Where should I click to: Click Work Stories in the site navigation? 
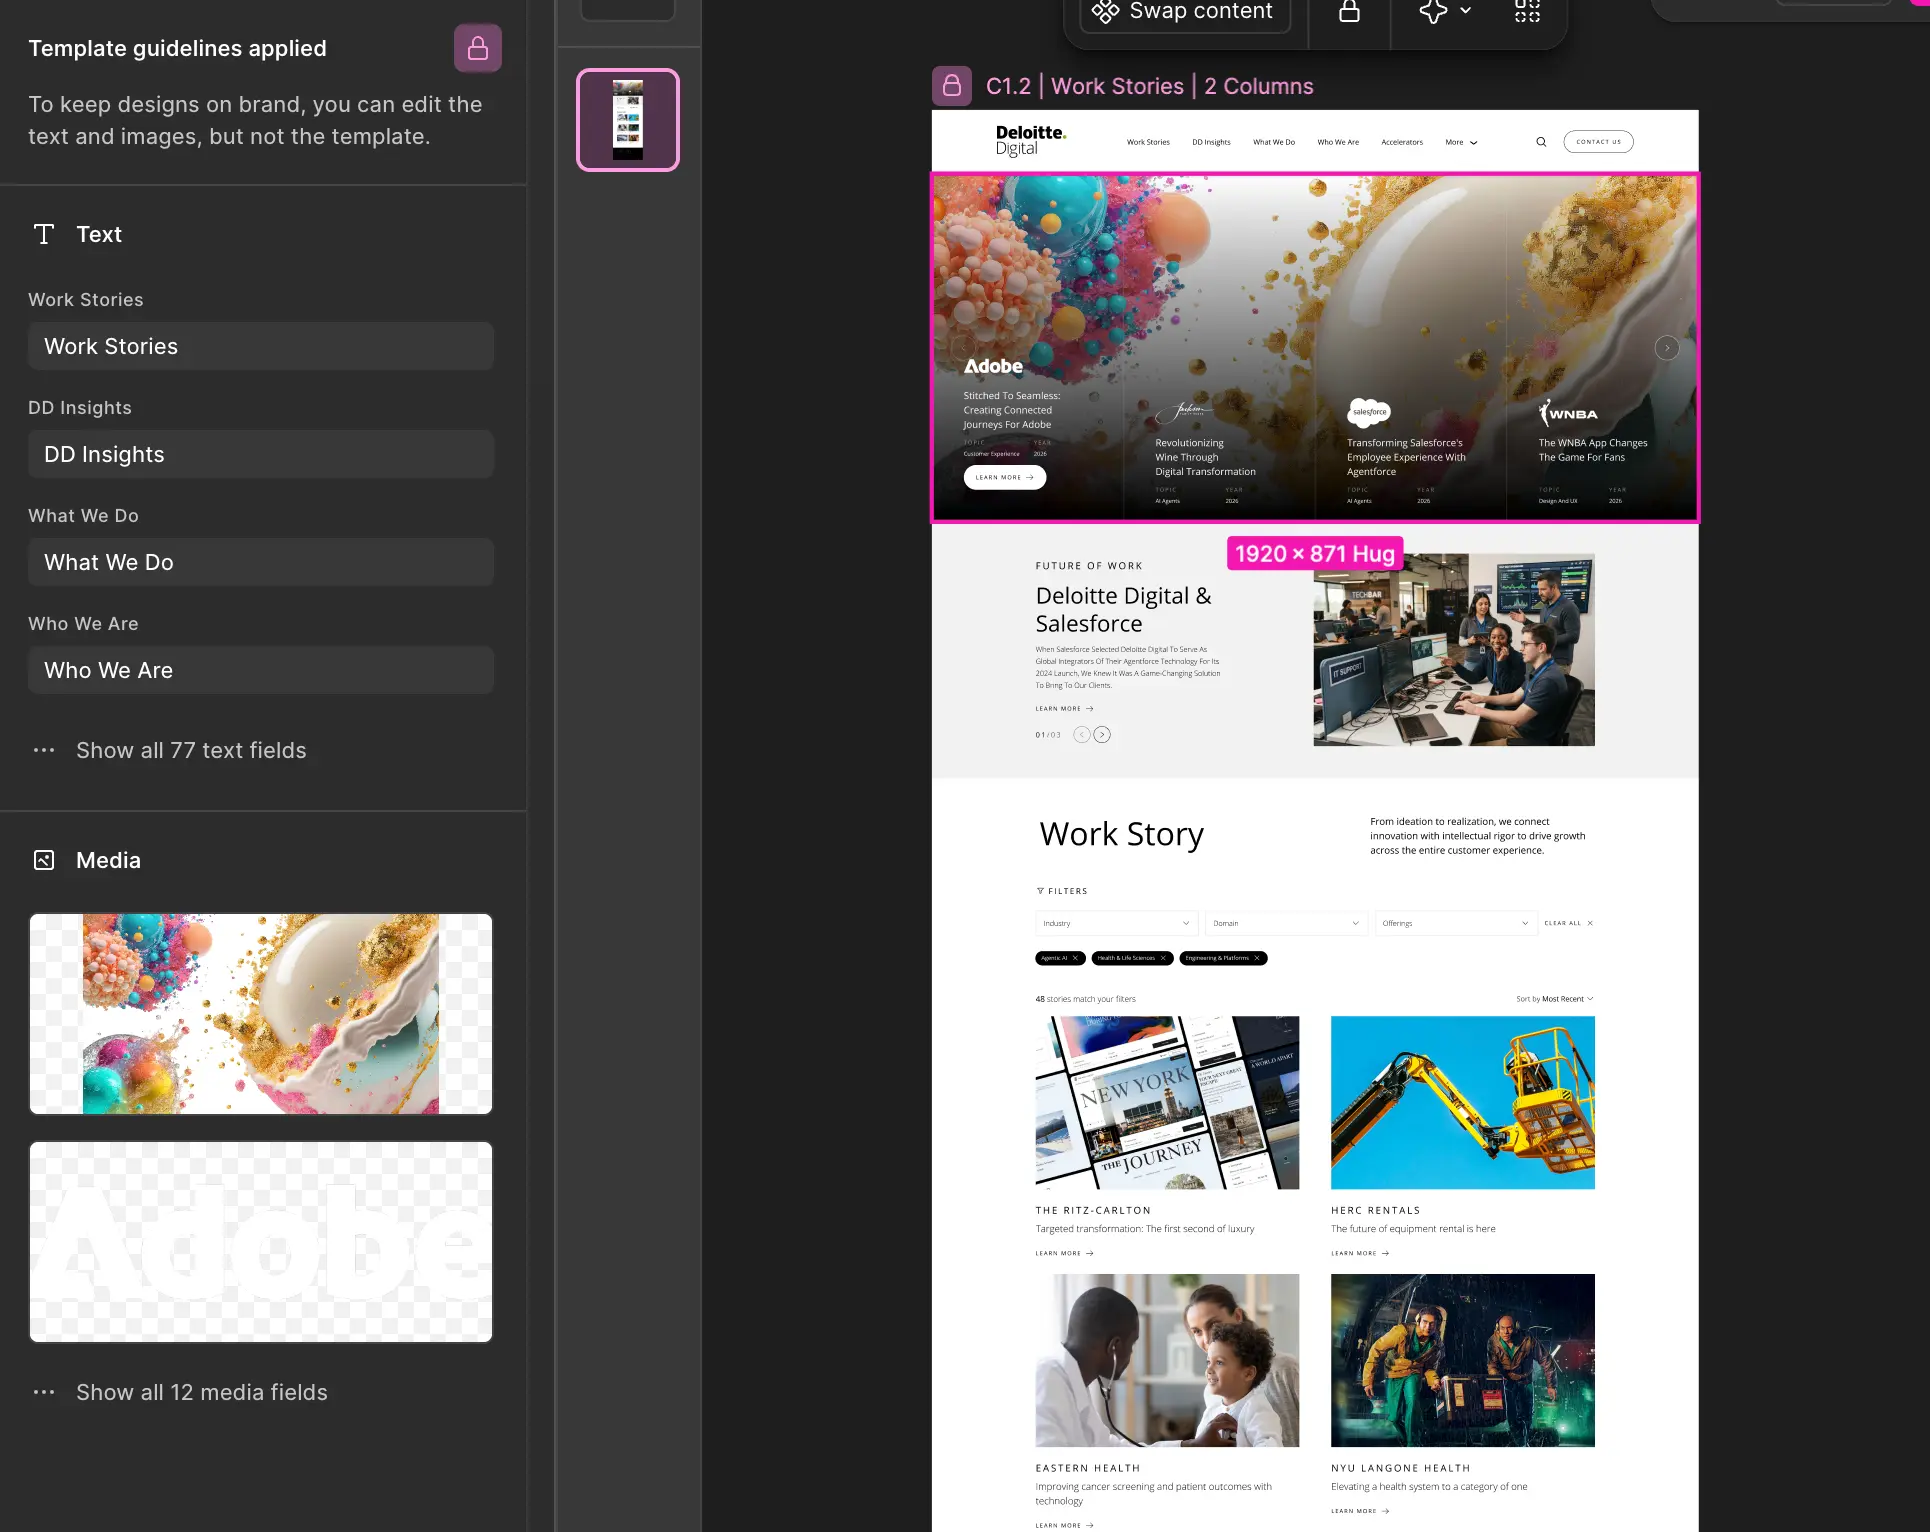(x=1148, y=142)
